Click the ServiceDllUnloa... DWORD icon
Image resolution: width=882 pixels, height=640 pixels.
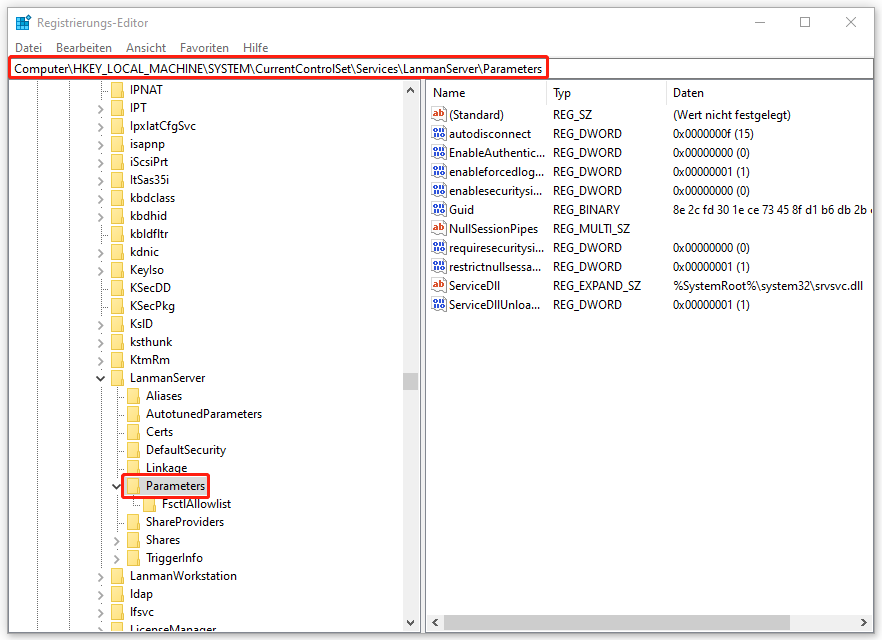coord(439,304)
